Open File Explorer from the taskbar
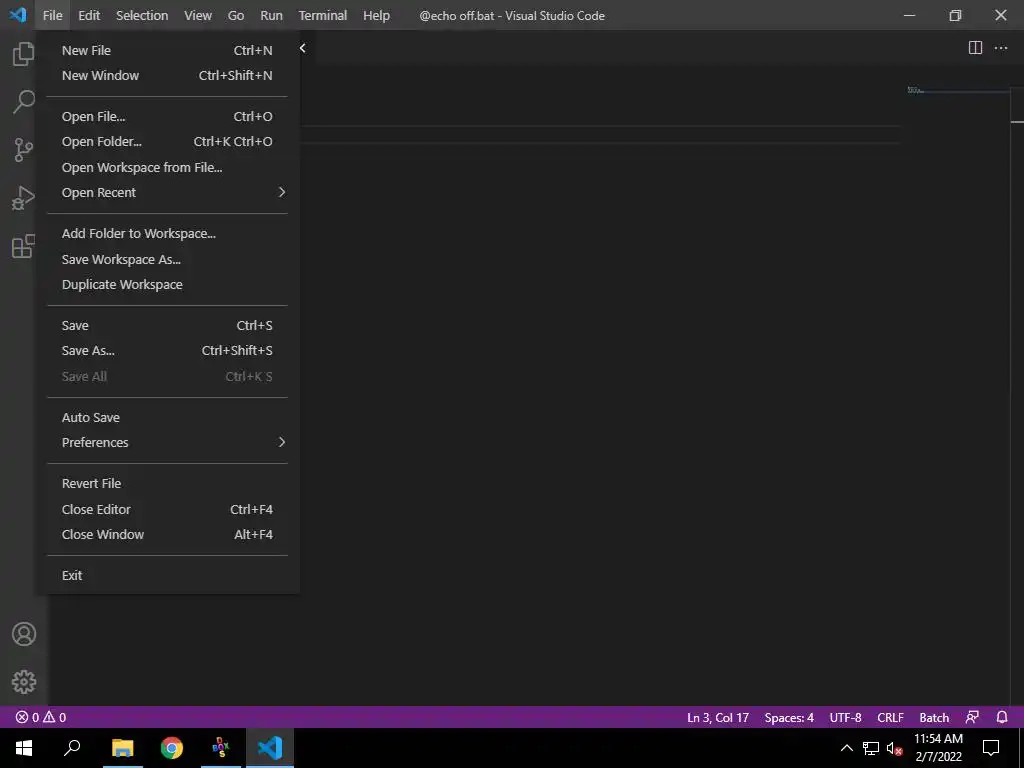The height and width of the screenshot is (768, 1024). click(122, 748)
